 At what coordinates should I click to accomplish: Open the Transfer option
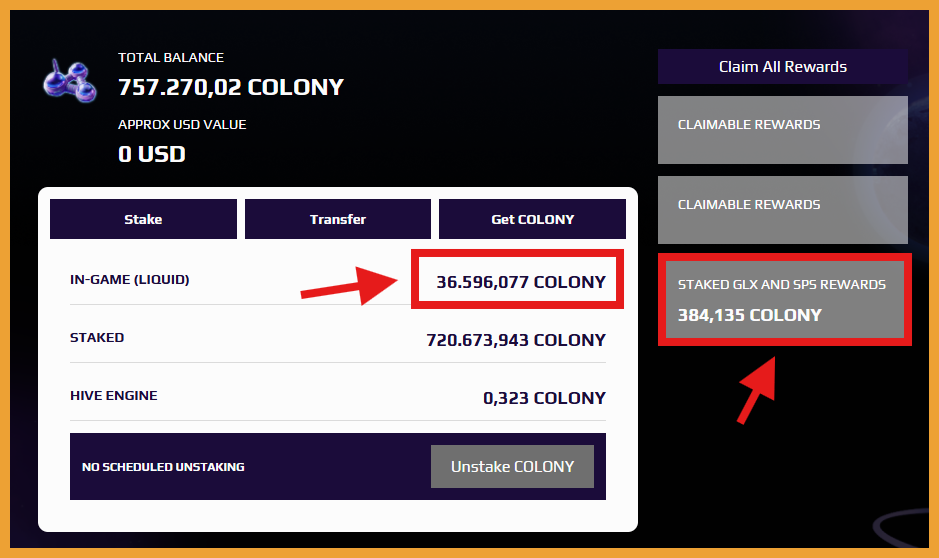point(338,219)
